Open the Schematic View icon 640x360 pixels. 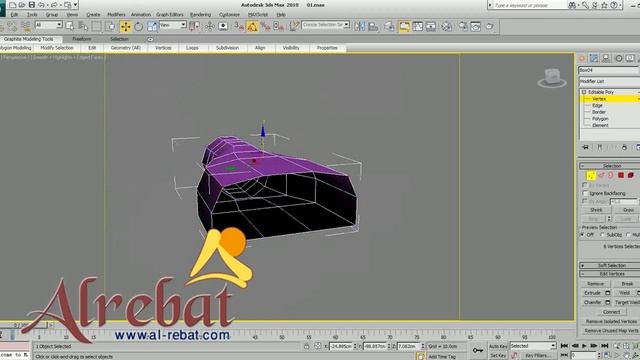(431, 27)
